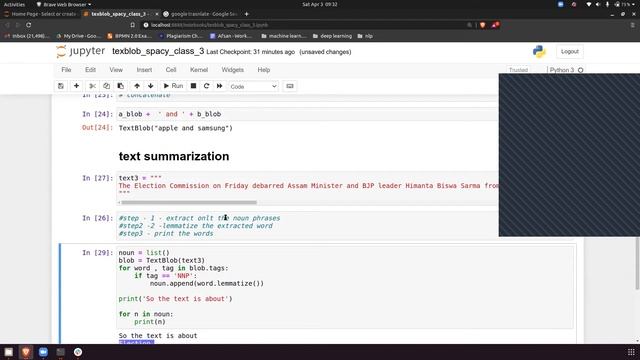Cut selected cells with scissors icon
The image size is (640, 360).
click(92, 86)
